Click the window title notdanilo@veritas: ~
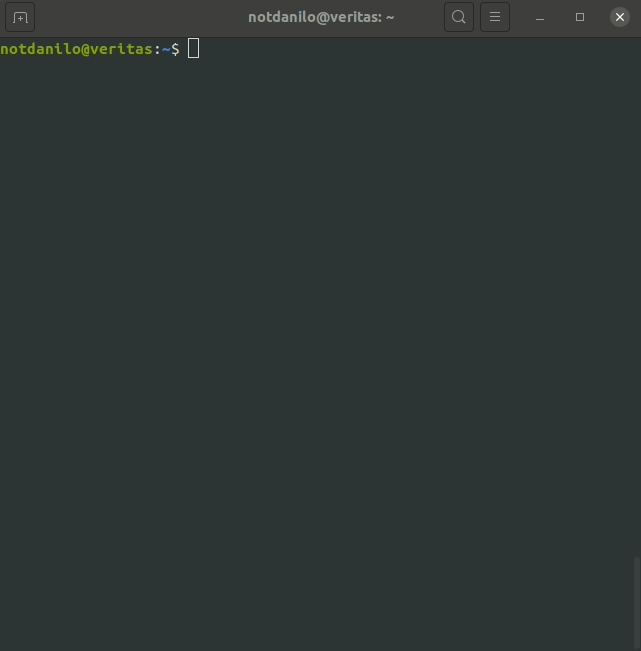The width and height of the screenshot is (641, 651). click(321, 17)
